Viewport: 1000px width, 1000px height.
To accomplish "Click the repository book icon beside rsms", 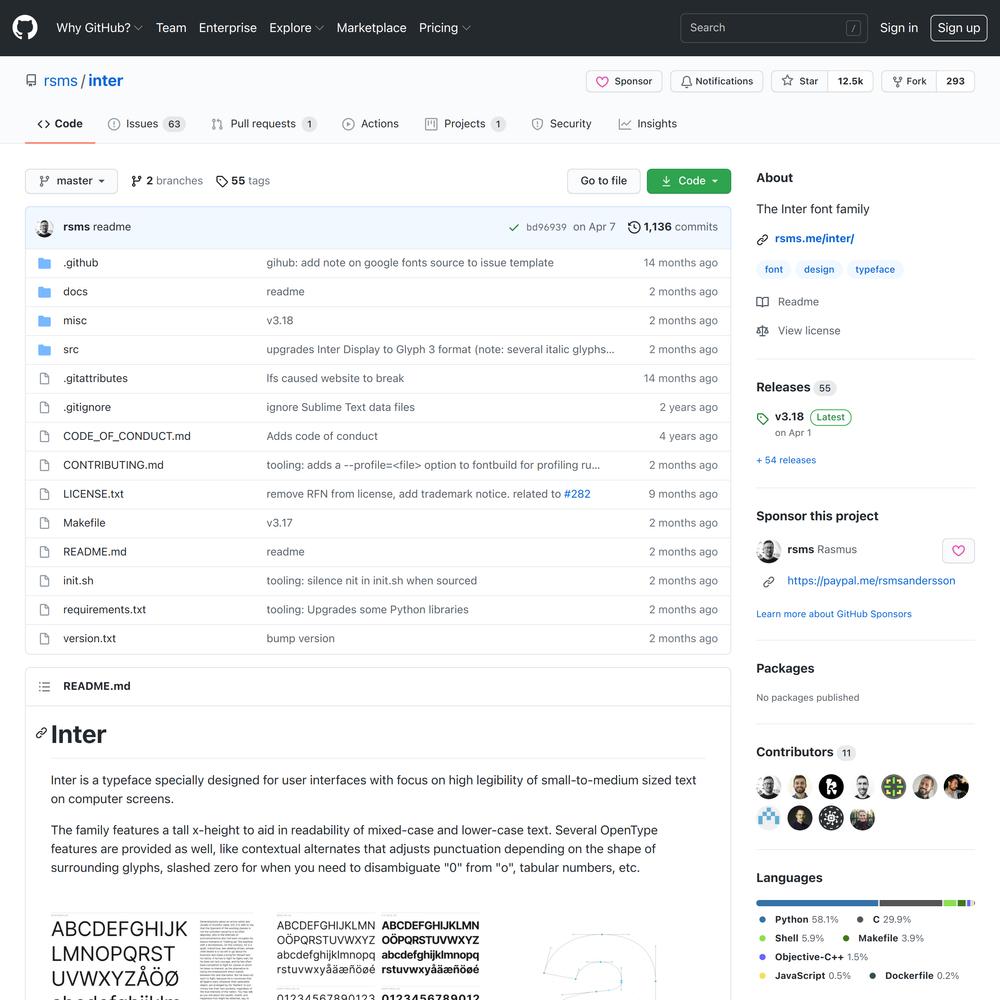I will click(x=31, y=80).
